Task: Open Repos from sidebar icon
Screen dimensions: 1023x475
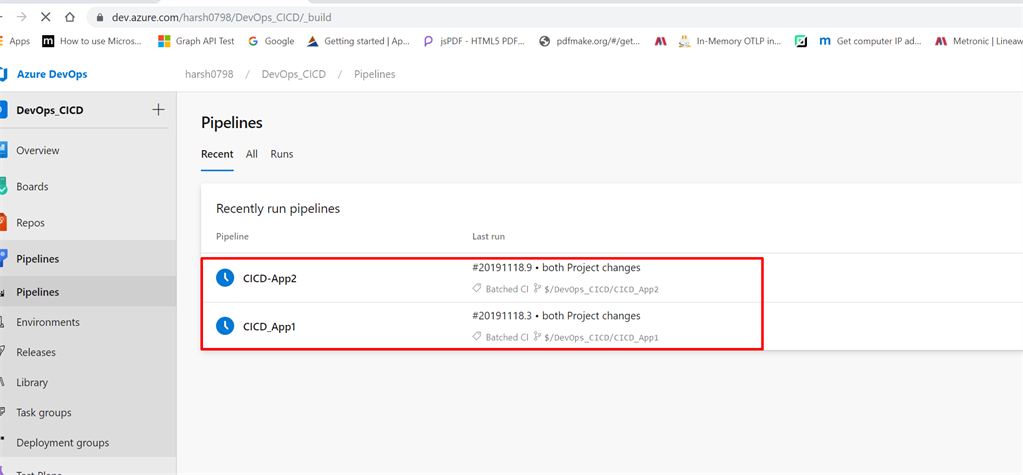Action: (x=4, y=223)
